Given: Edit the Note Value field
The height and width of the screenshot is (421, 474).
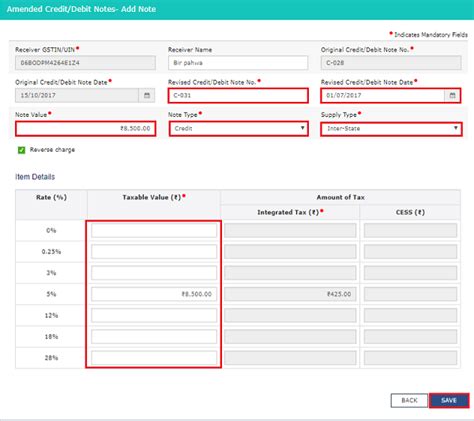Looking at the screenshot, I should pyautogui.click(x=85, y=129).
